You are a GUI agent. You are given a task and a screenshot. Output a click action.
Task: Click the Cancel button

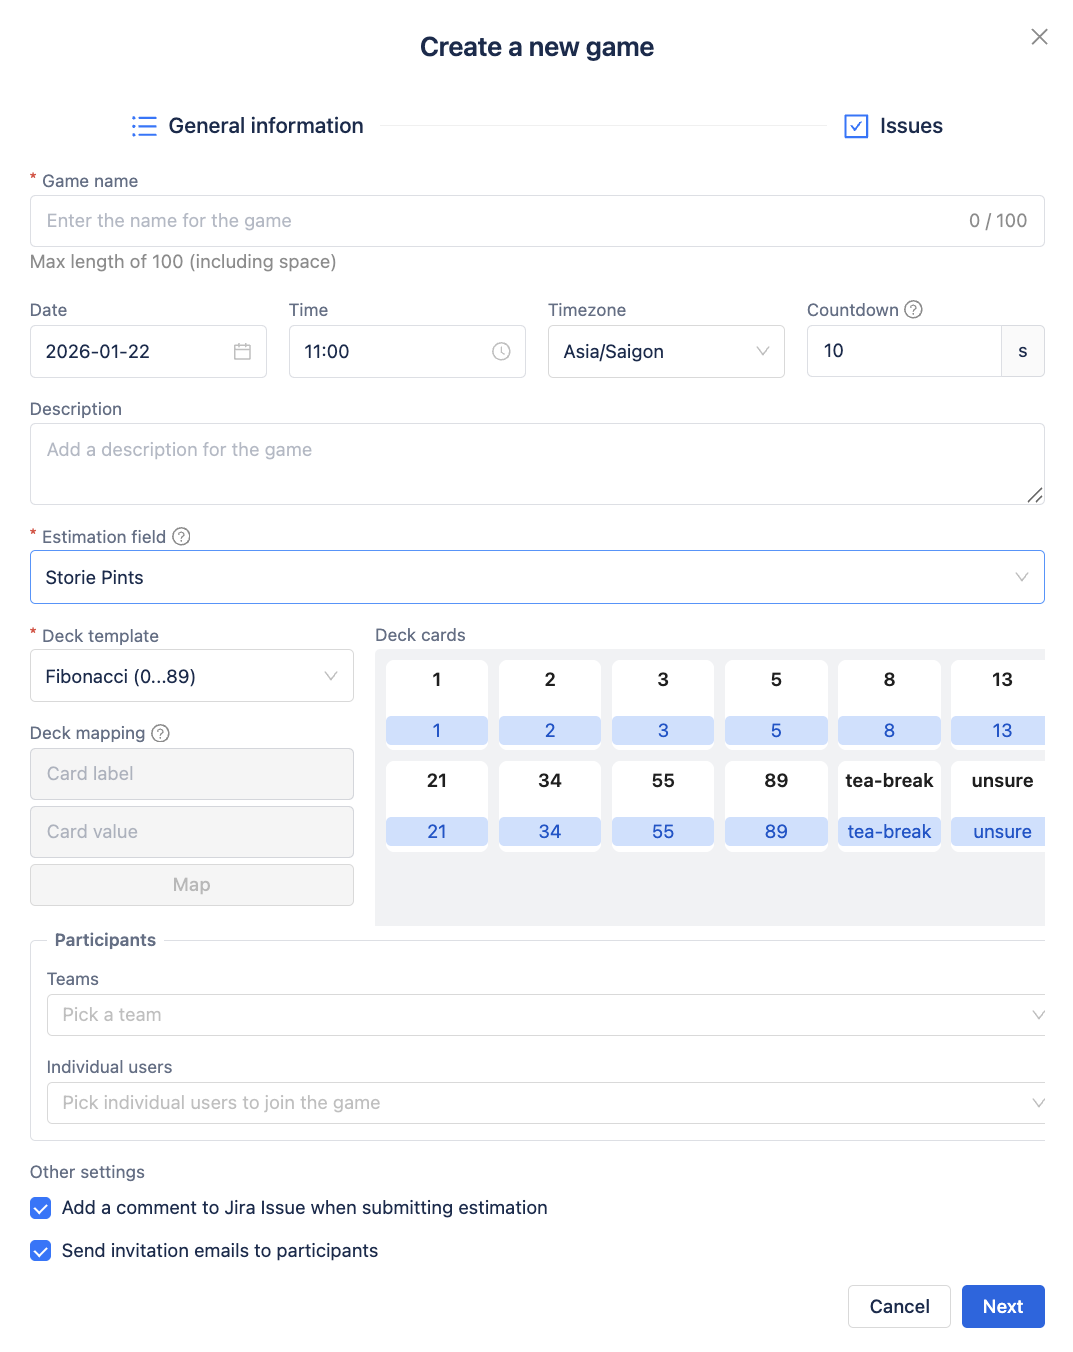898,1306
